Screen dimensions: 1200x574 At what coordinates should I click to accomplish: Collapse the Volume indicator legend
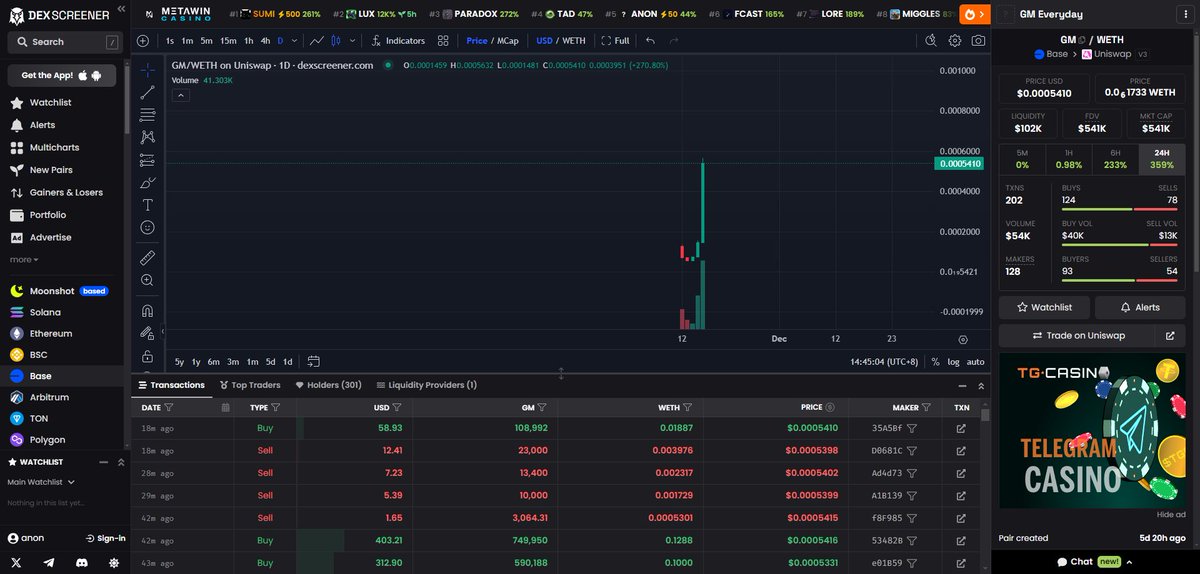[181, 95]
